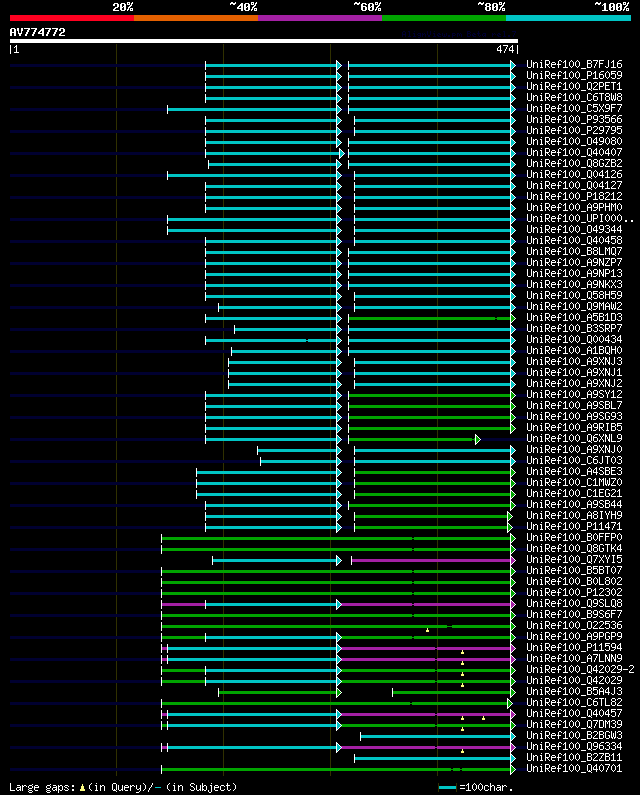Click the B2BGW3 cyan alignment bar
The height and width of the screenshot is (795, 640).
436,736
